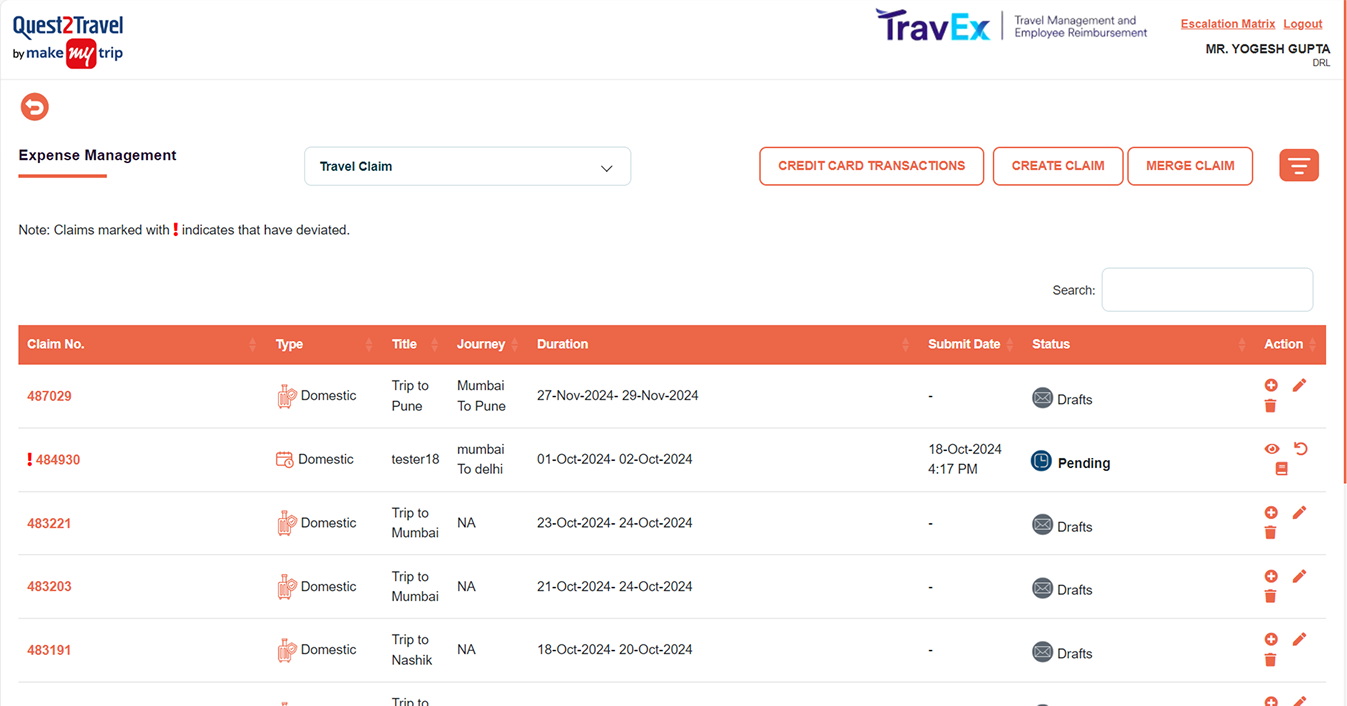This screenshot has width=1347, height=706.
Task: Open claim number 487029
Action: (49, 396)
